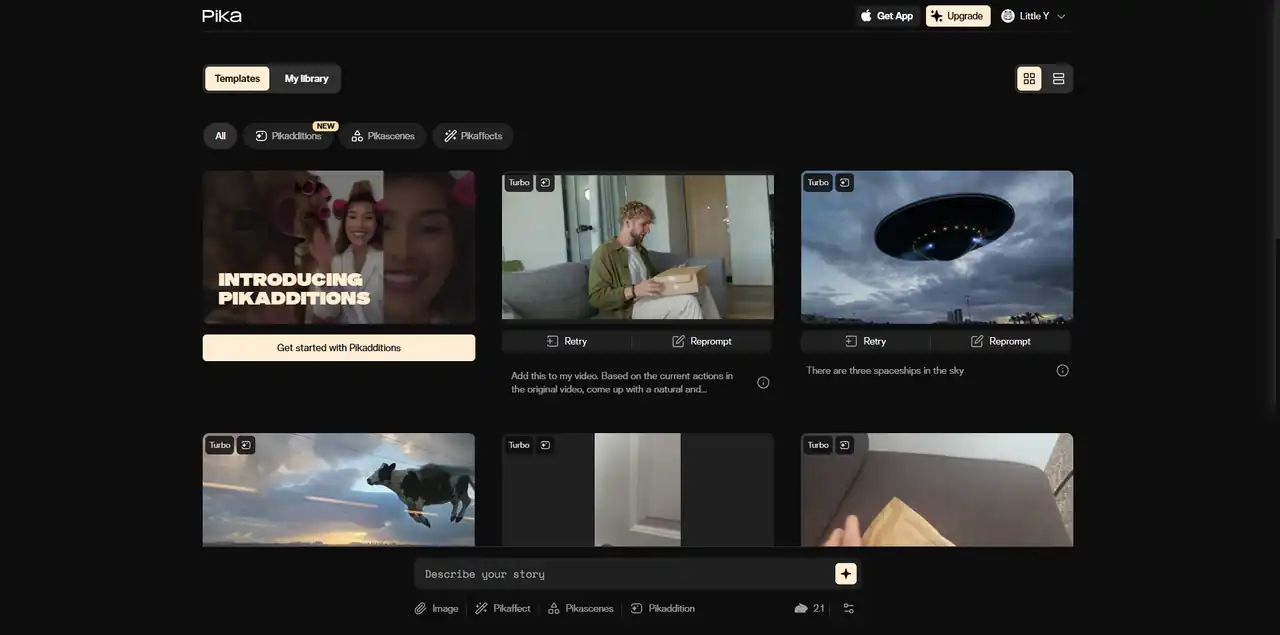1280x635 pixels.
Task: Open generation settings sliders icon
Action: click(x=849, y=608)
